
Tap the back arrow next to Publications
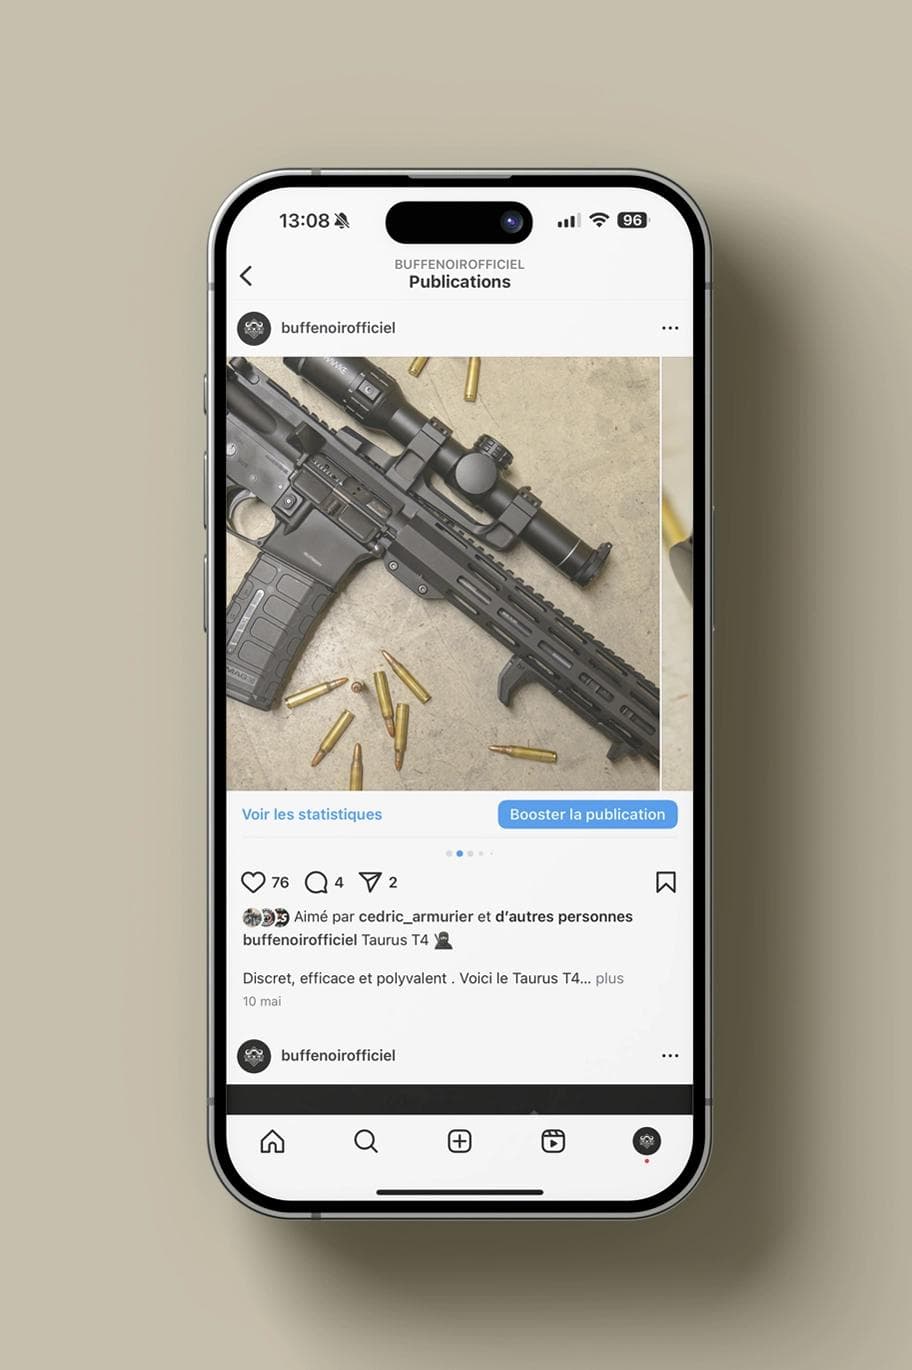(246, 276)
